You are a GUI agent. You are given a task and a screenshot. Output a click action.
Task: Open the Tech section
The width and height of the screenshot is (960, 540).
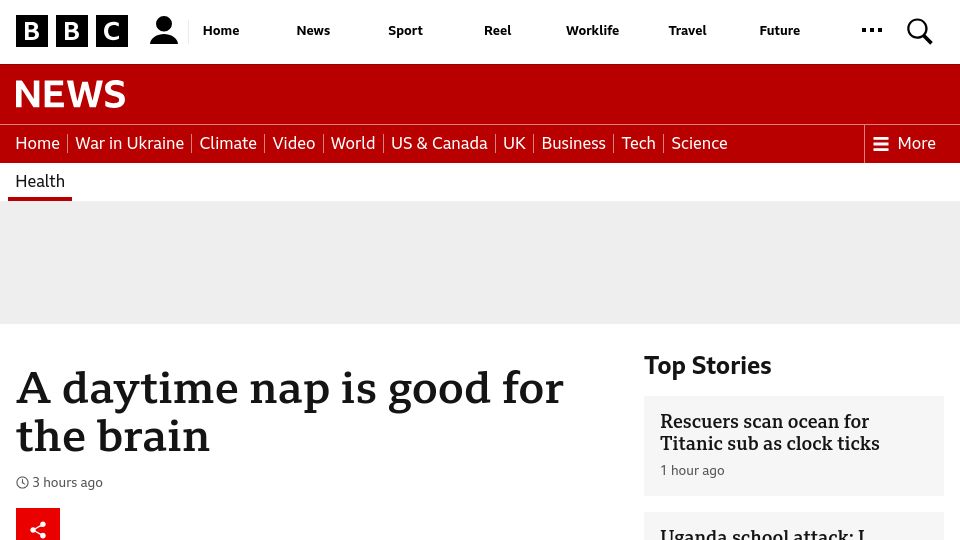[x=639, y=143]
